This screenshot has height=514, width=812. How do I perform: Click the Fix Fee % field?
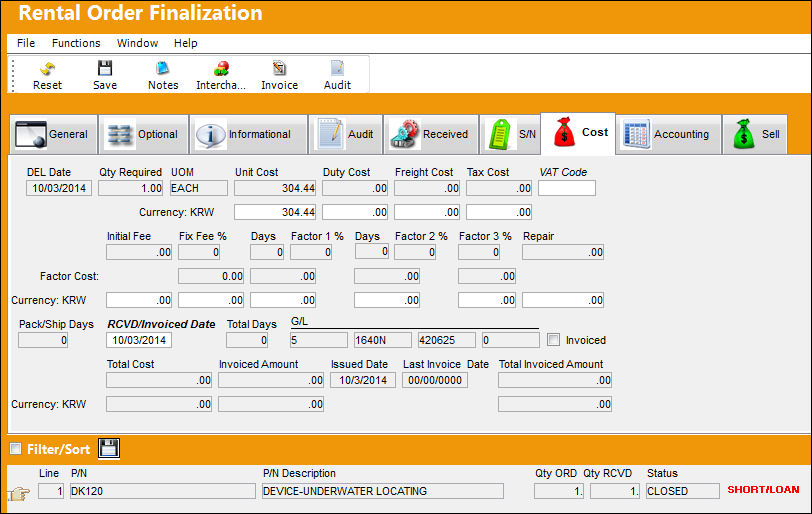[x=199, y=252]
